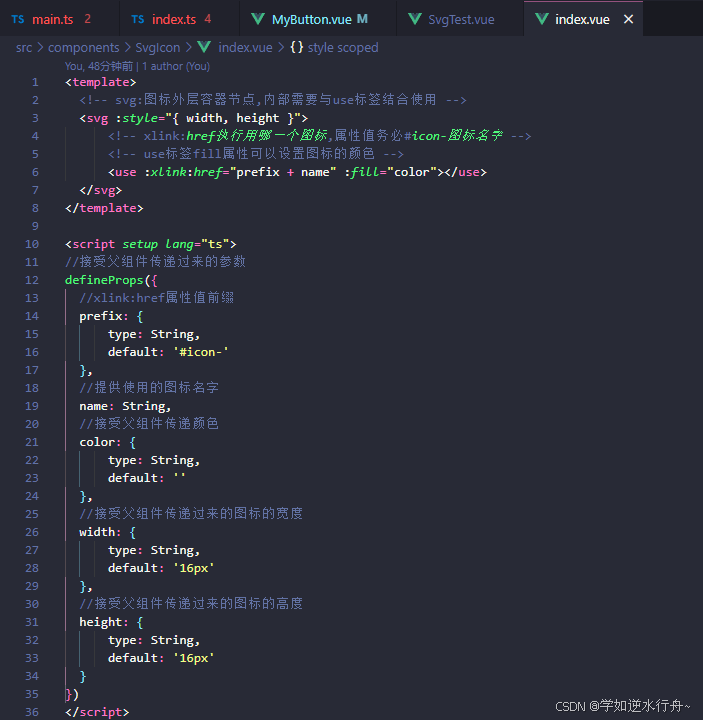Click the error count 2 on main.ts
This screenshot has width=703, height=720.
(87, 19)
